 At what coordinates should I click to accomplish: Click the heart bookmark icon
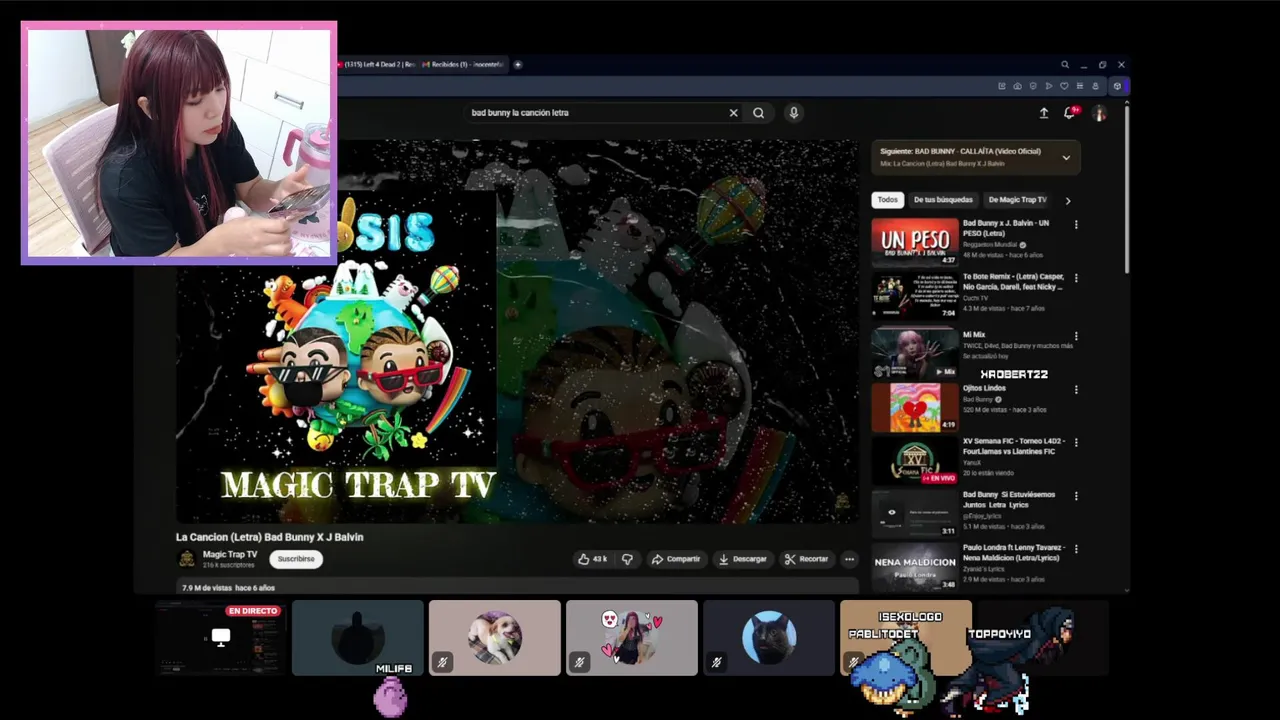(1064, 87)
